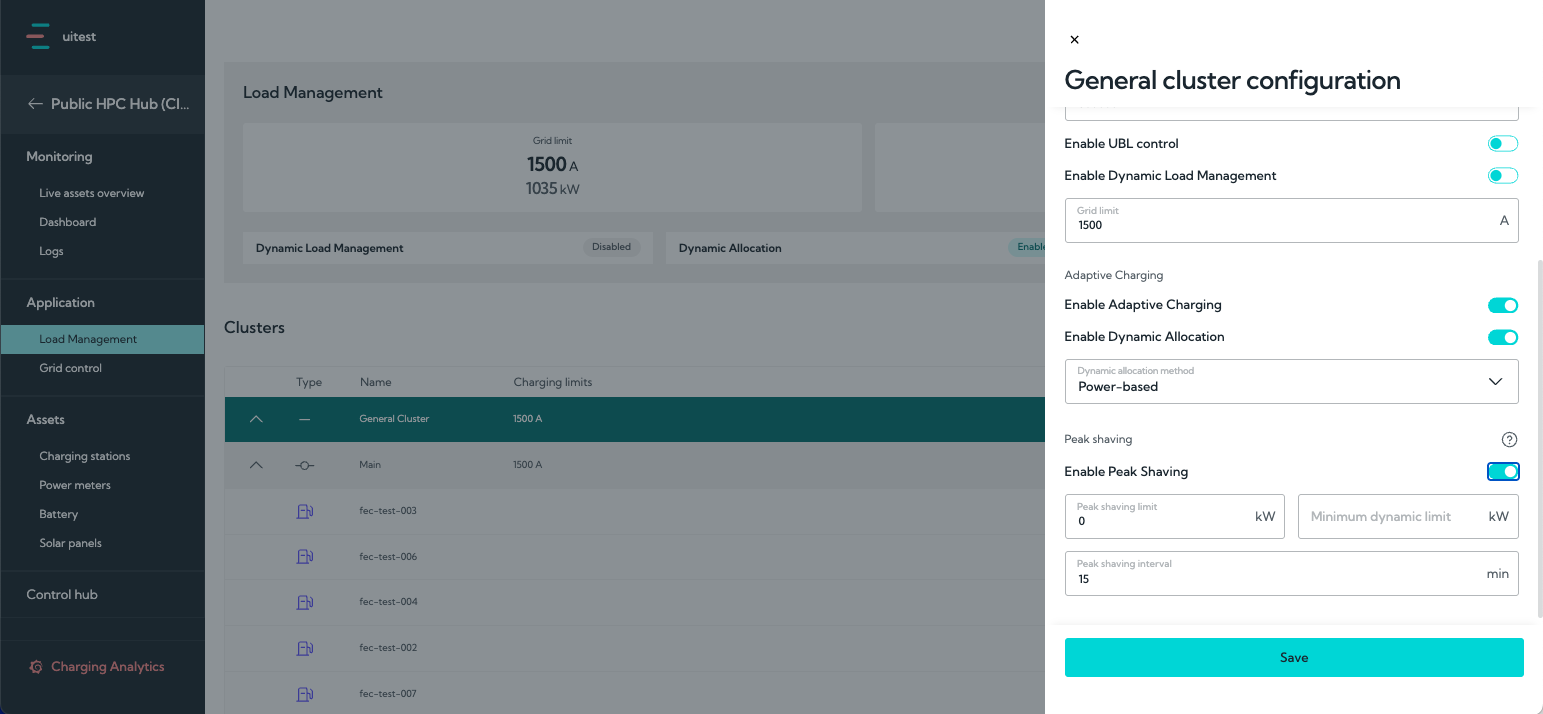Open Charging stations in sidebar
The width and height of the screenshot is (1543, 714).
tap(85, 456)
